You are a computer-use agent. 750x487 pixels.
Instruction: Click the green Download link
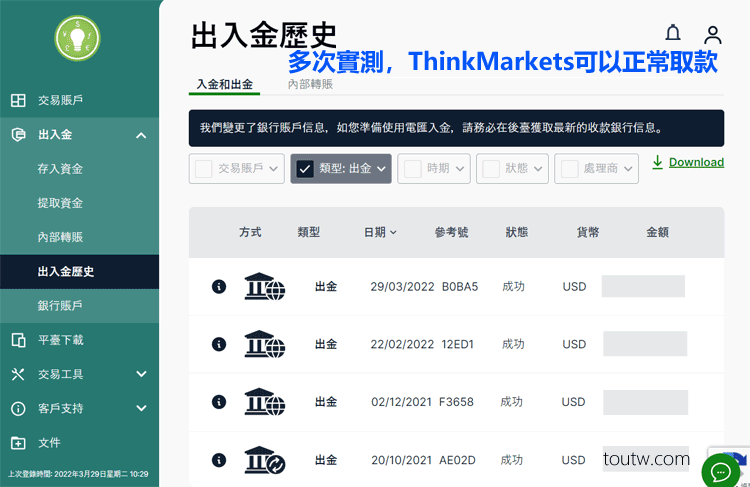coord(696,162)
